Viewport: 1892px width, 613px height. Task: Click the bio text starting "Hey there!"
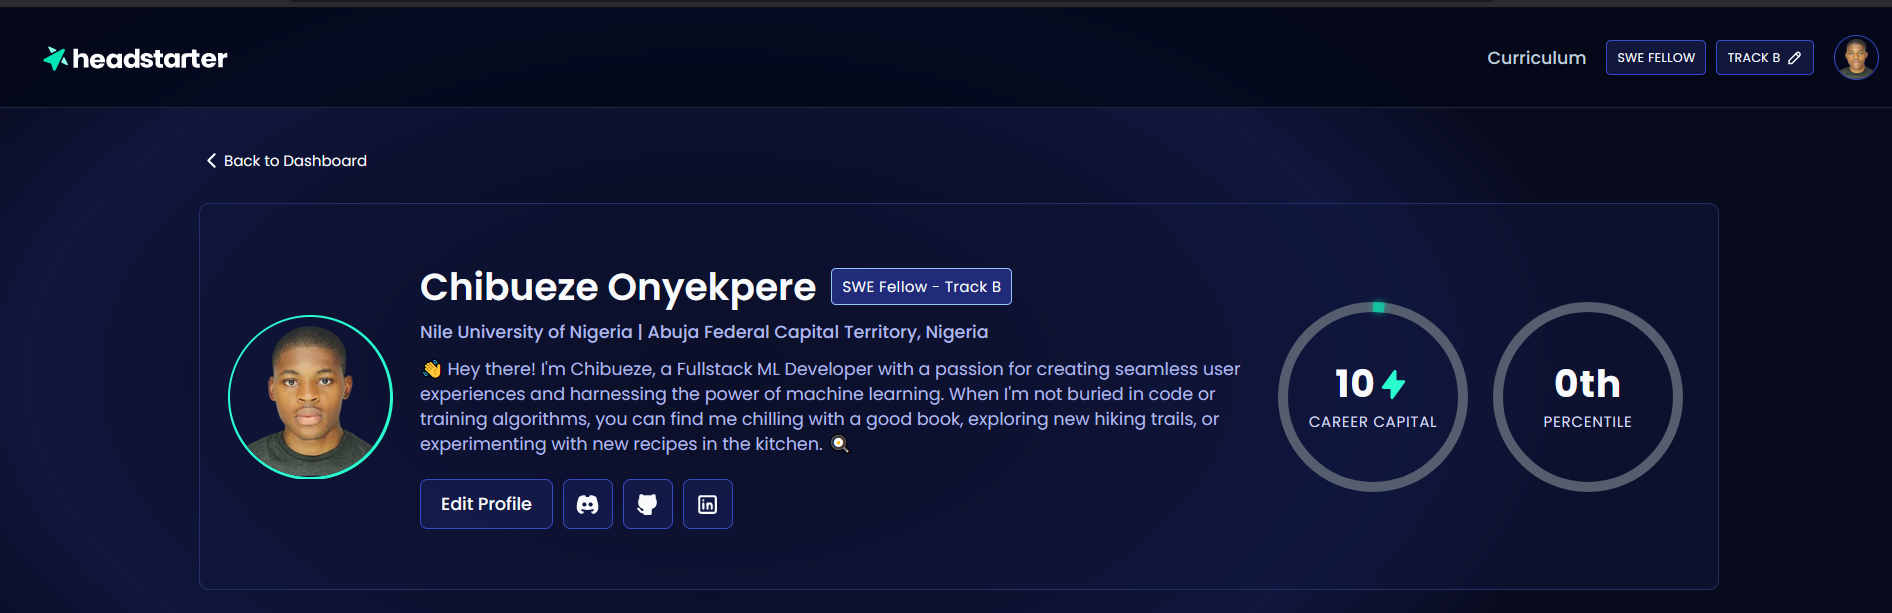pyautogui.click(x=830, y=407)
